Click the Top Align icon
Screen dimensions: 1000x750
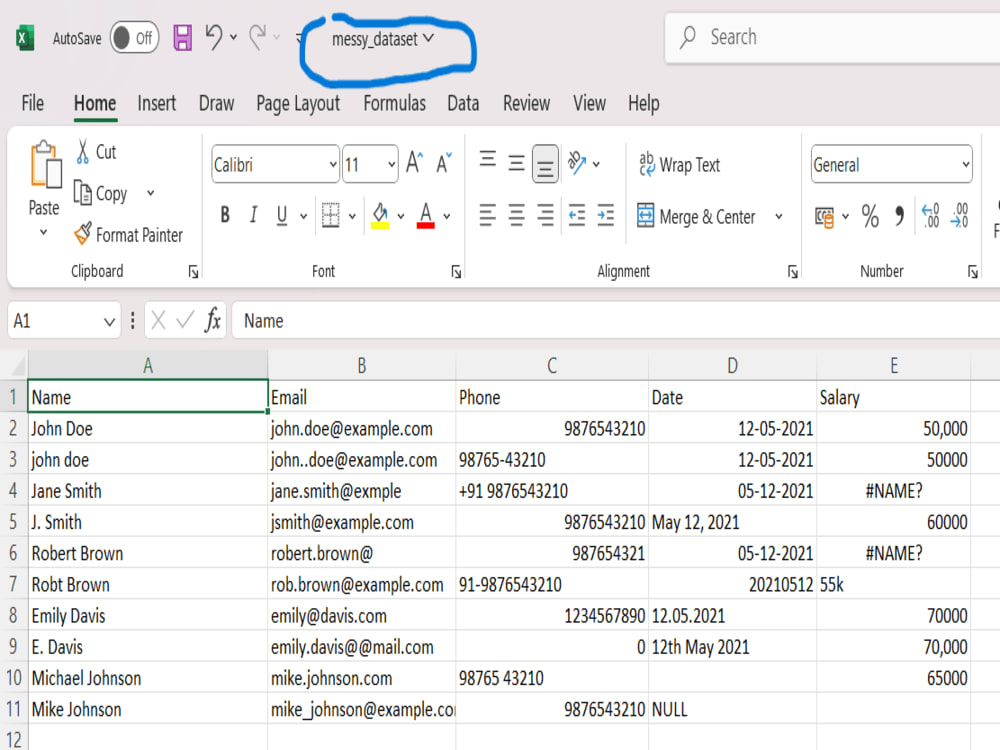pyautogui.click(x=488, y=159)
